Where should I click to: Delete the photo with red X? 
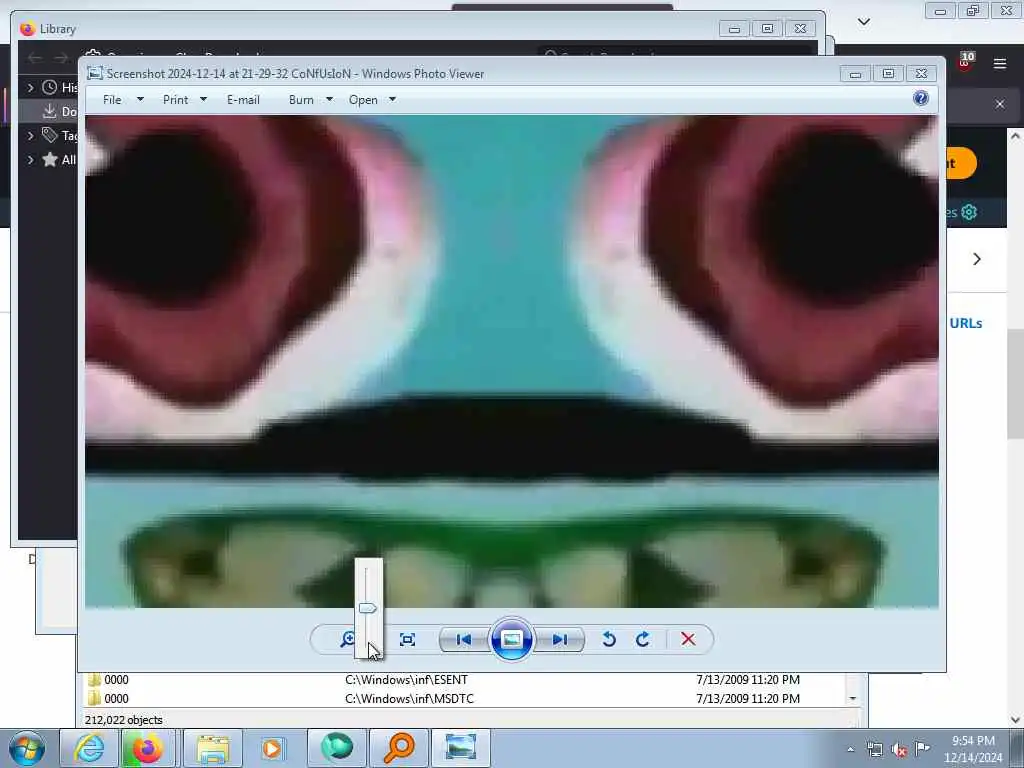coord(688,639)
